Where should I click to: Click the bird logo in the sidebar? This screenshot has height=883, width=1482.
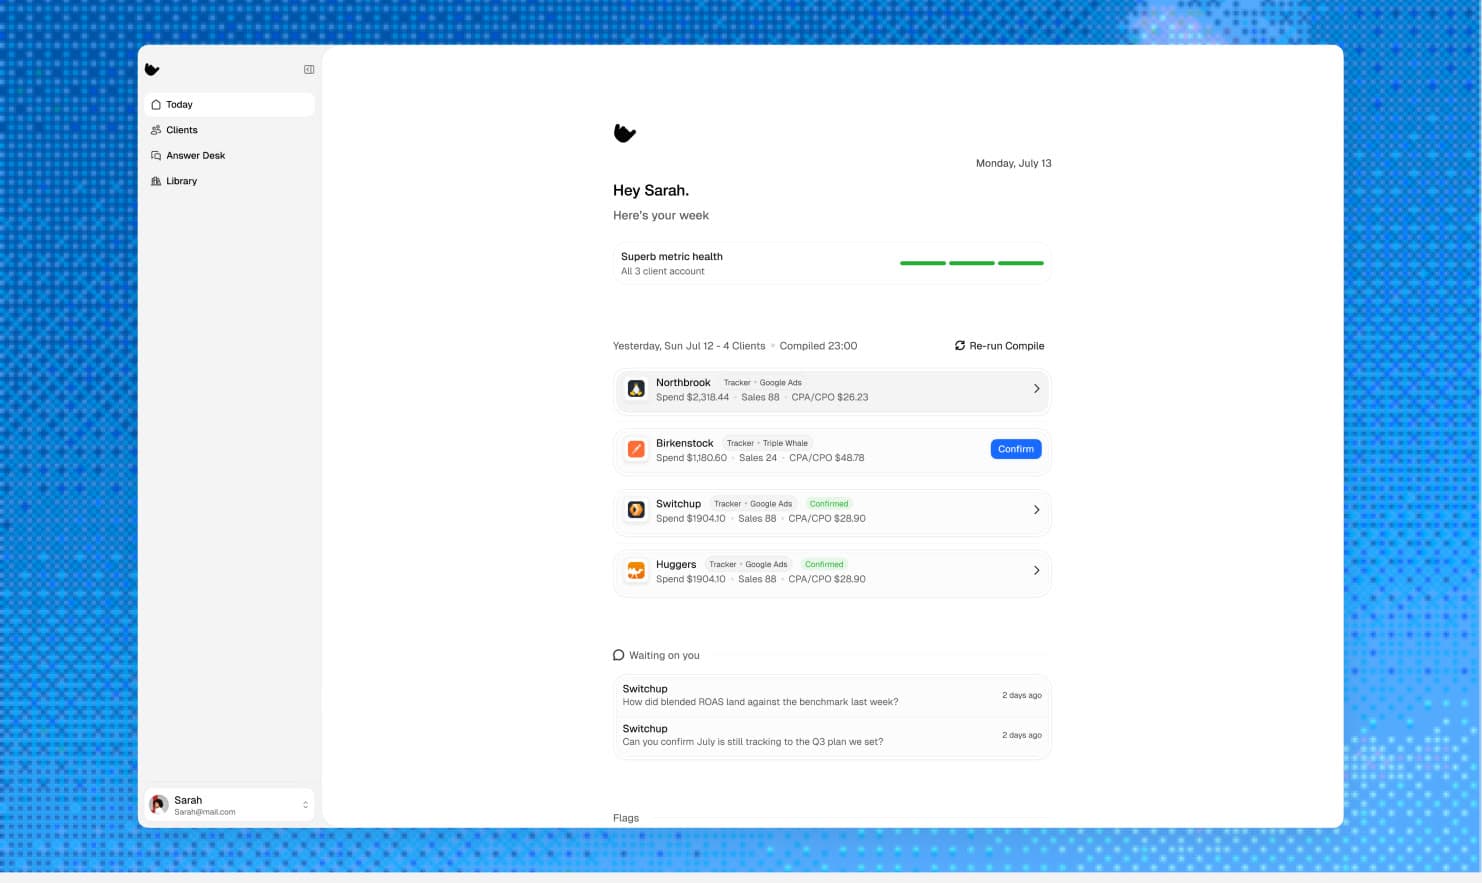tap(152, 69)
